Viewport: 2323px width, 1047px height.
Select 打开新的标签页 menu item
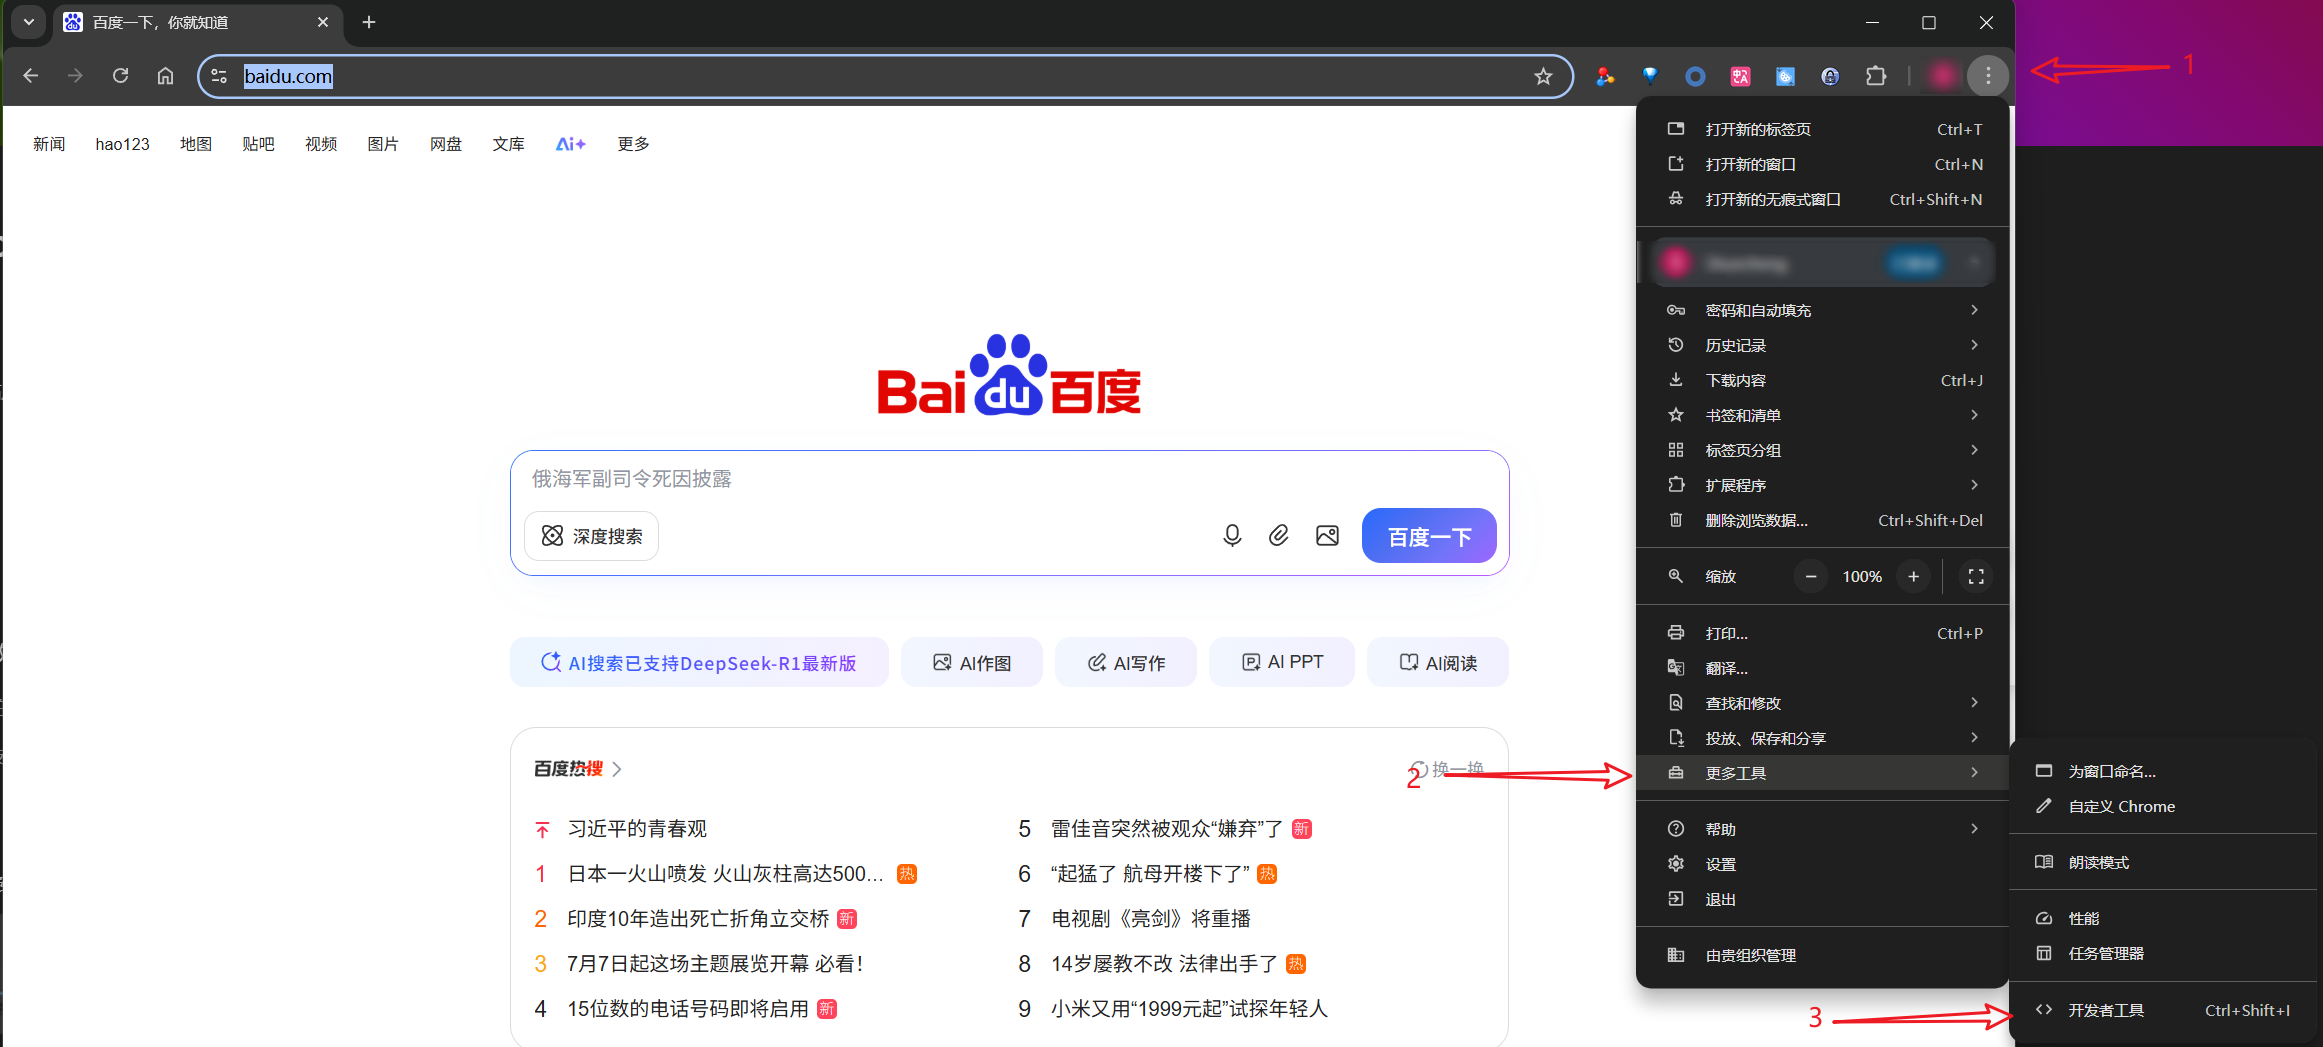[x=1823, y=129]
